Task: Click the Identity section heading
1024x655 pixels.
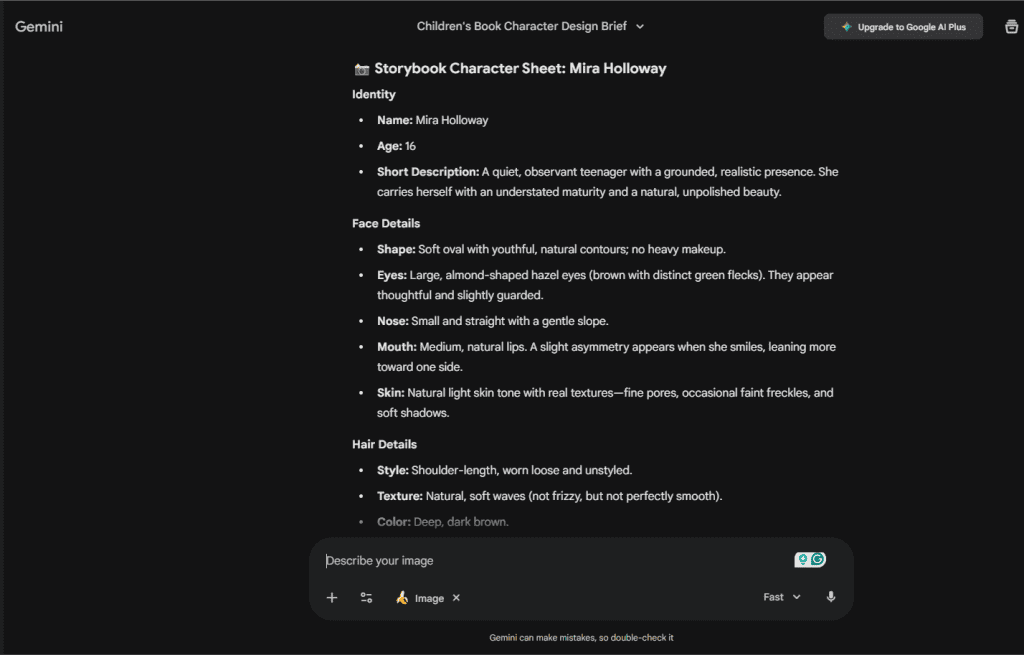Action: tap(374, 94)
